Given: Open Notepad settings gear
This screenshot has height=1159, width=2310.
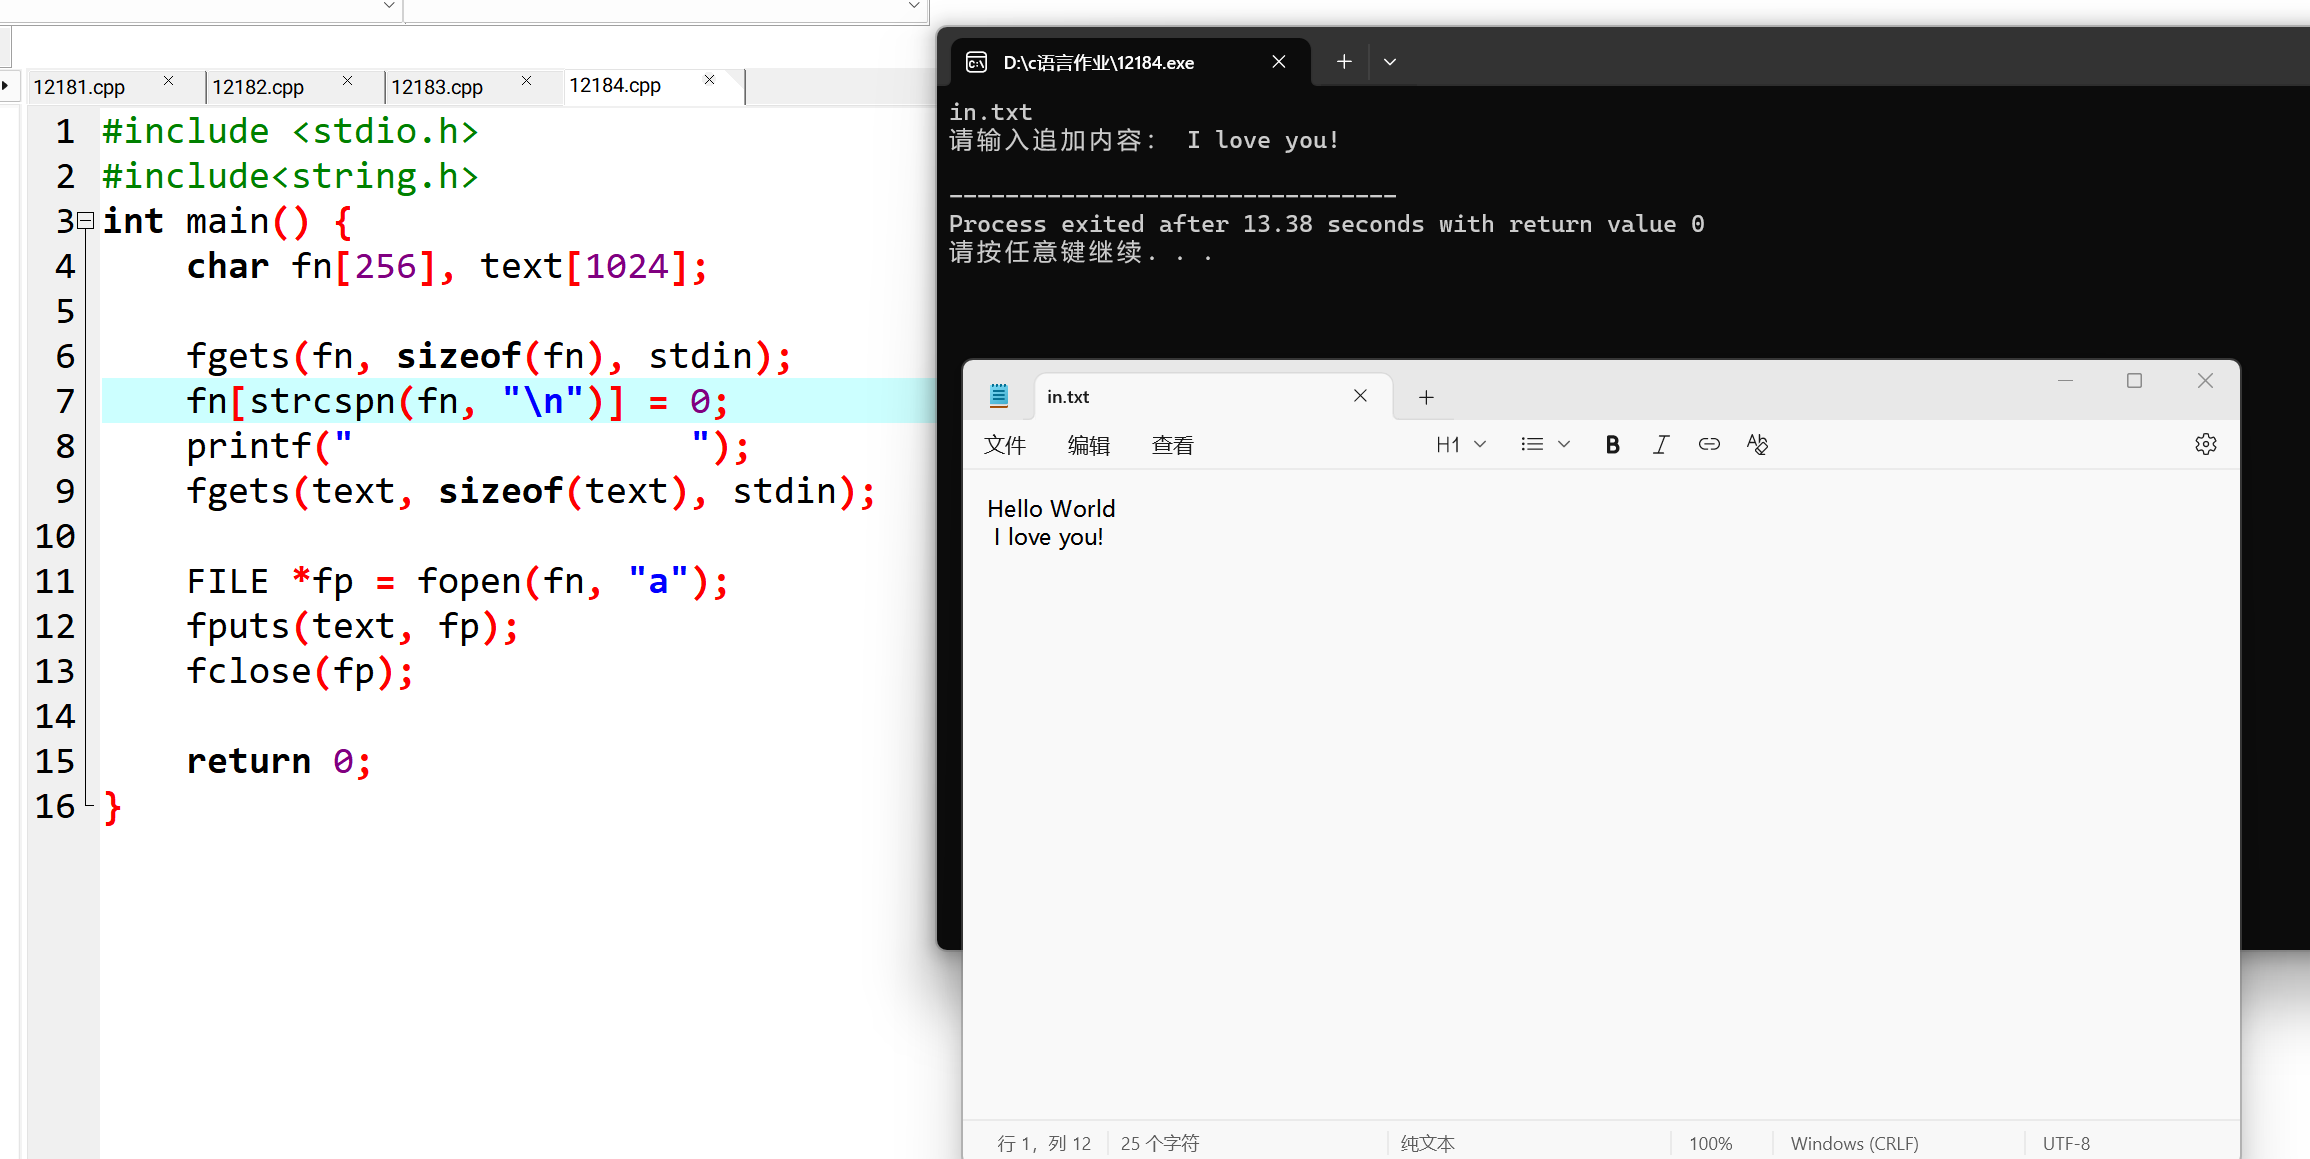Looking at the screenshot, I should pyautogui.click(x=2205, y=445).
